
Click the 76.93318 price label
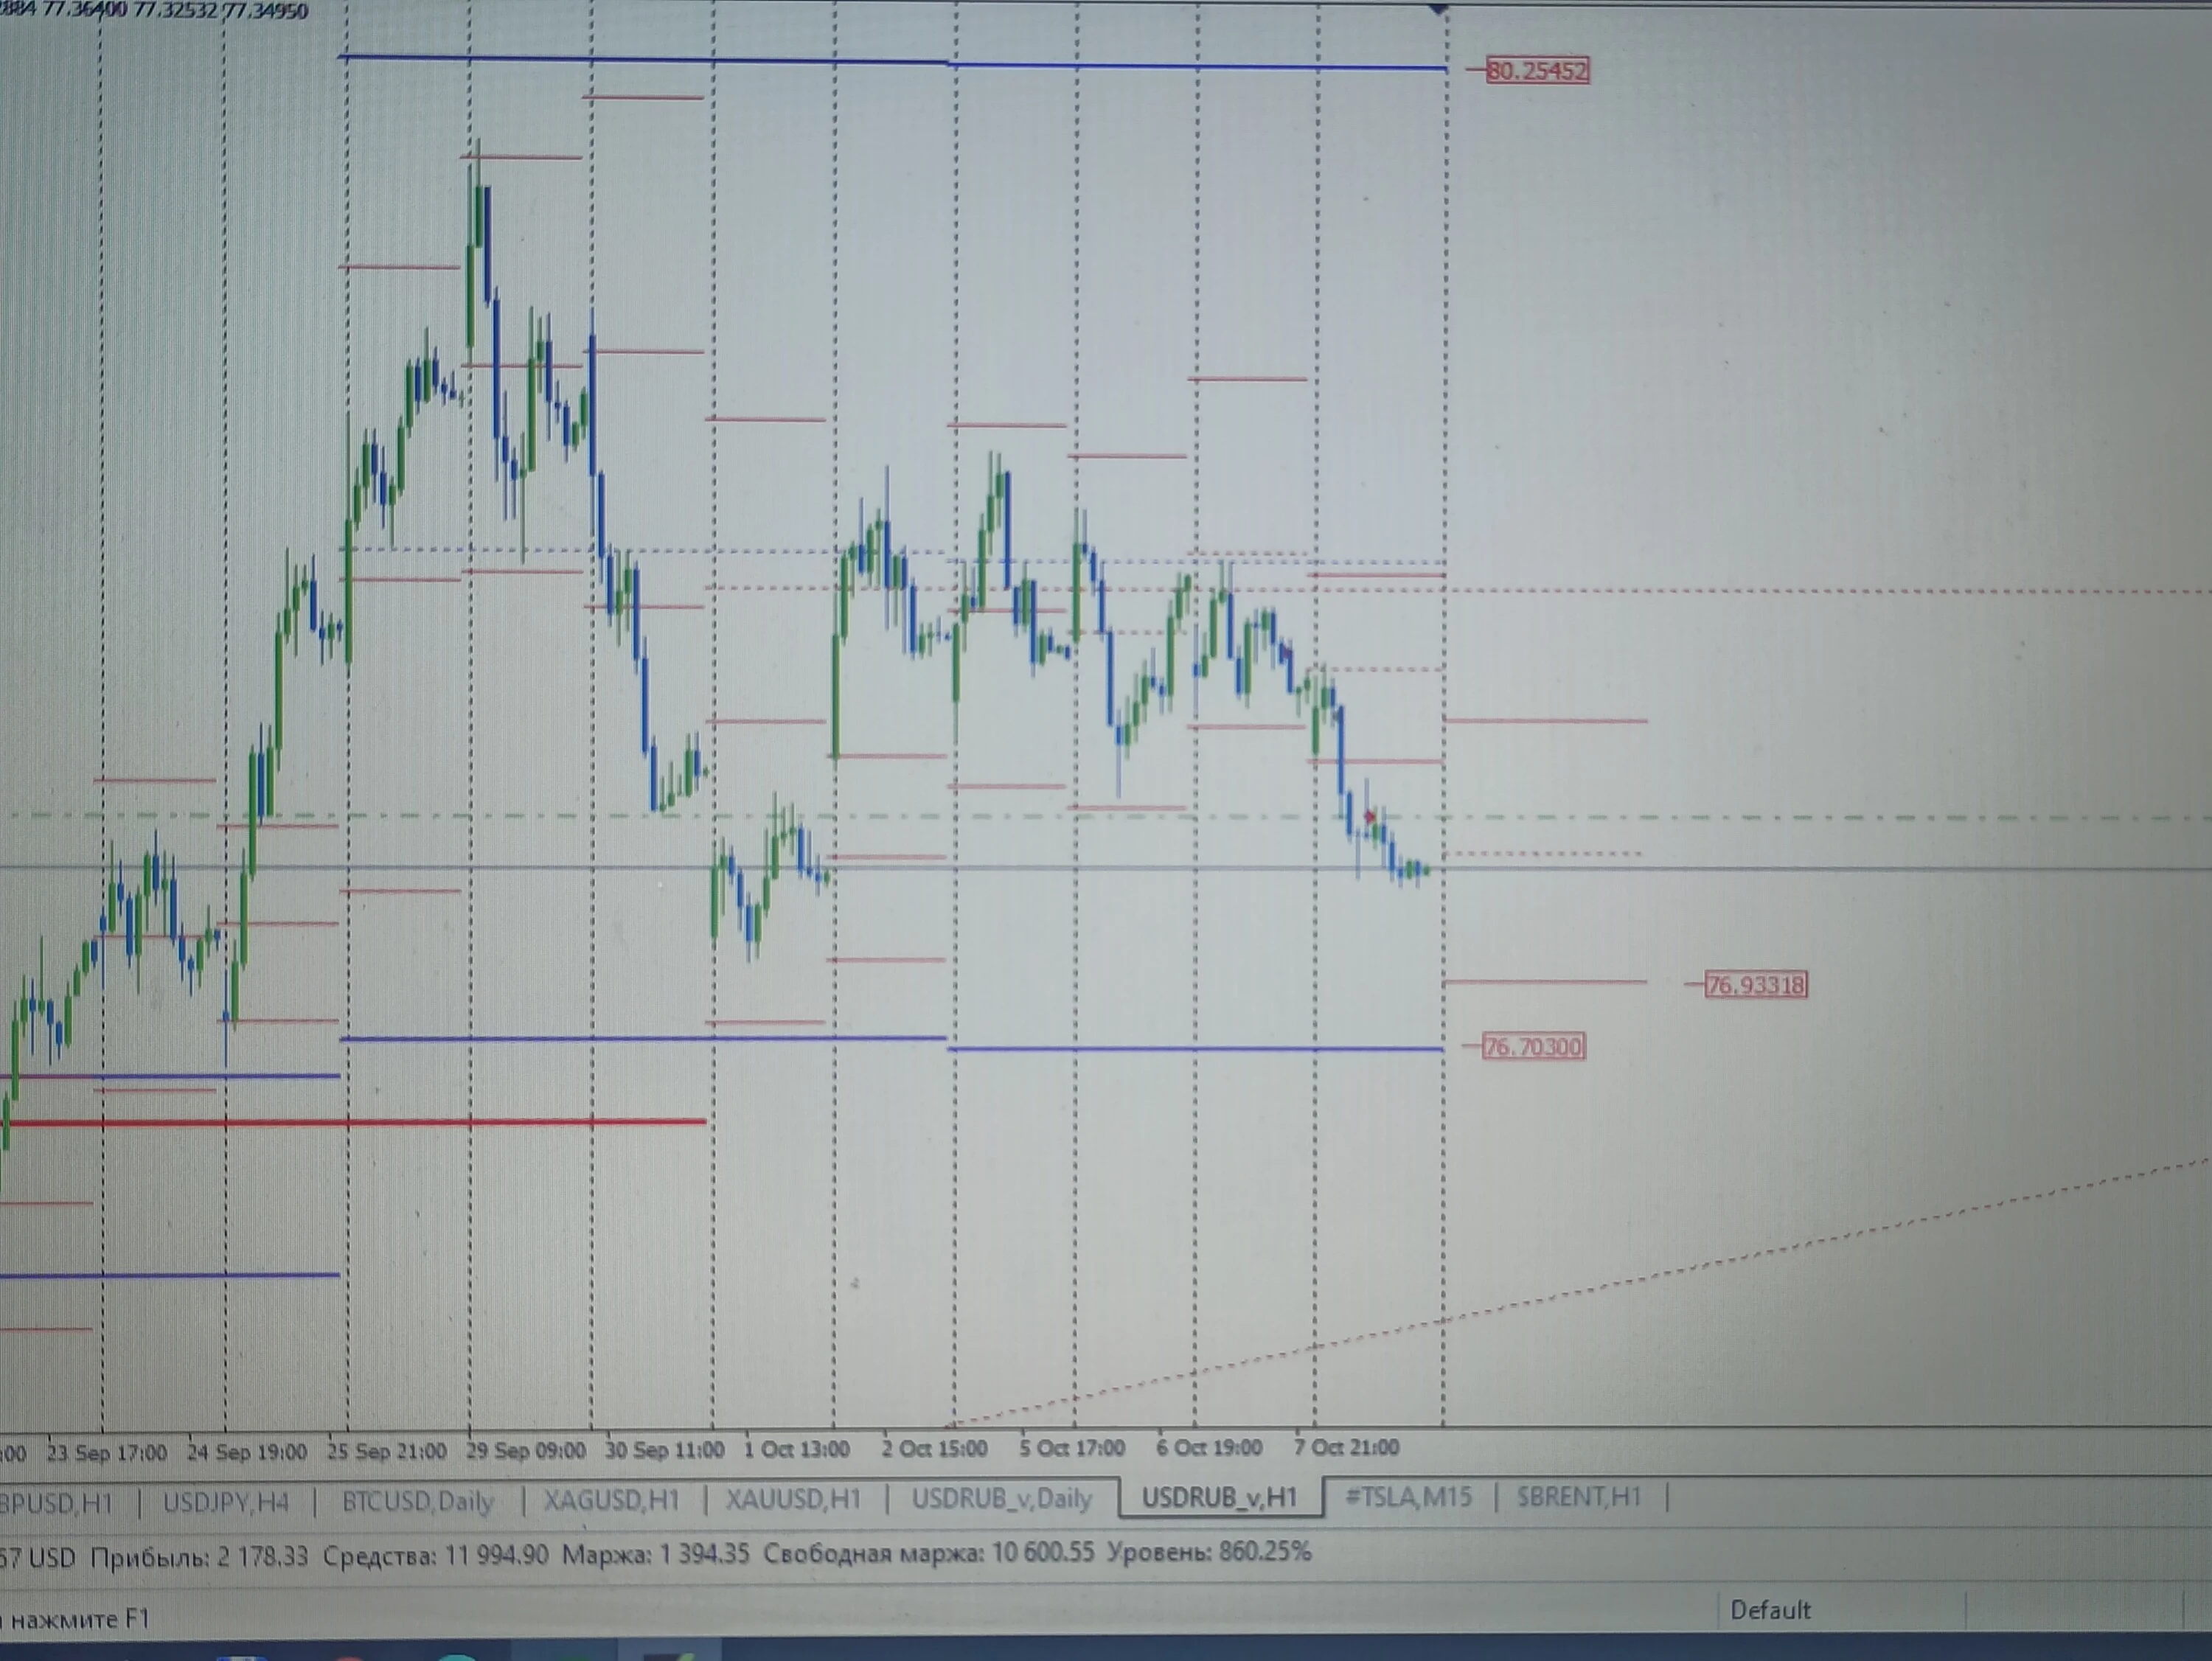(1755, 985)
